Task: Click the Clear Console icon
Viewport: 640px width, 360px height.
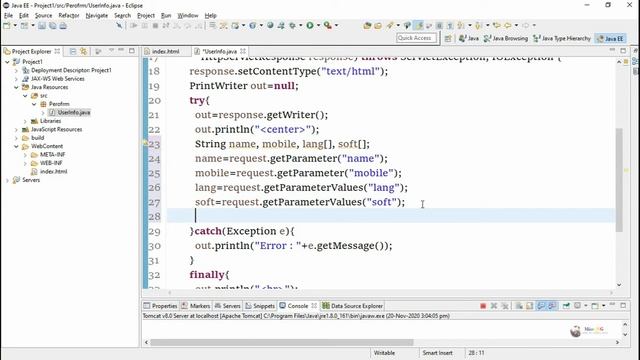Action: (519, 306)
